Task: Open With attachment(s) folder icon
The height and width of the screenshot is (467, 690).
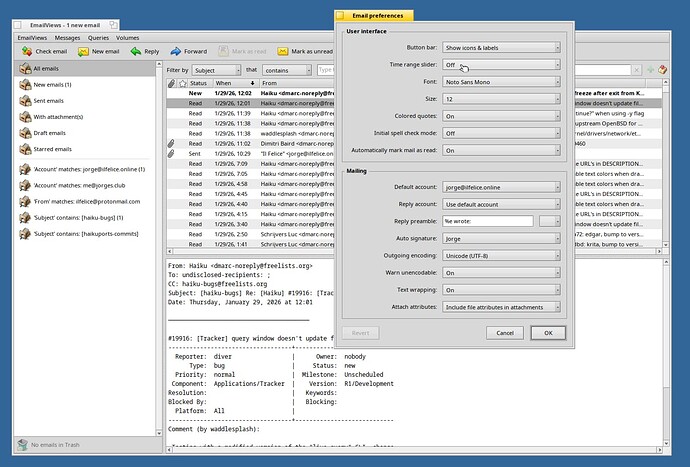Action: (x=26, y=117)
